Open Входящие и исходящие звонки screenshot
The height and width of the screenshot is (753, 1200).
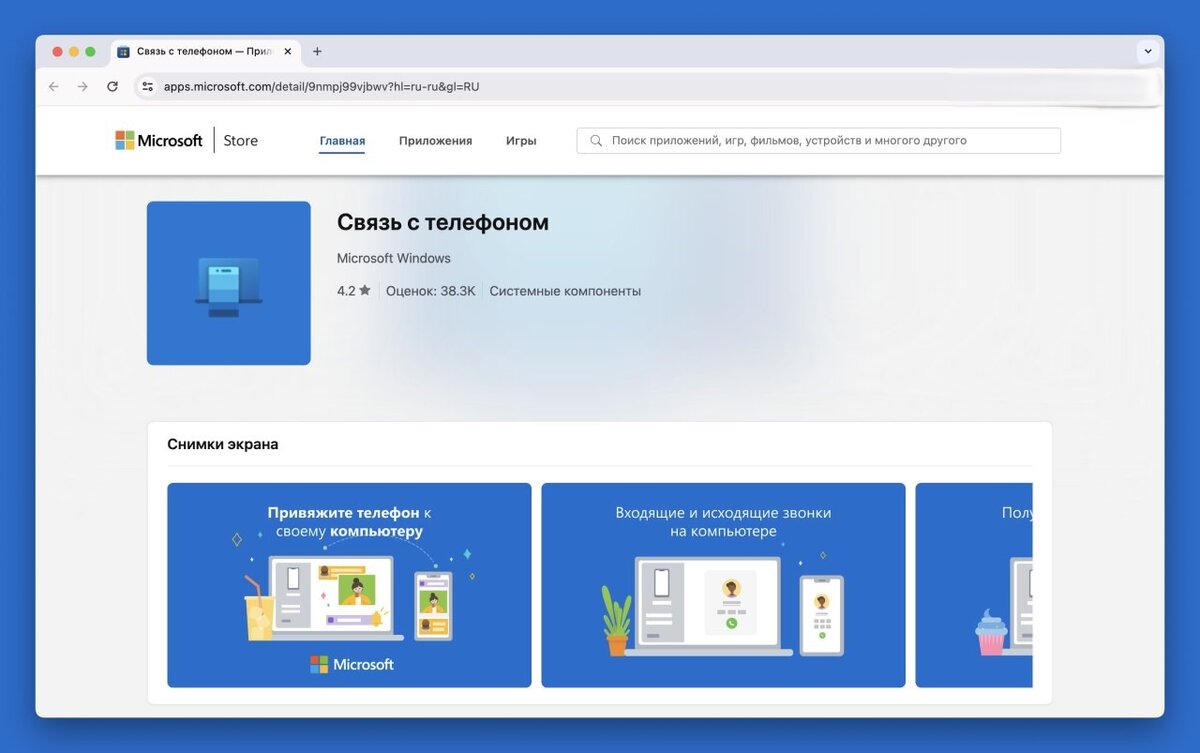(x=723, y=585)
